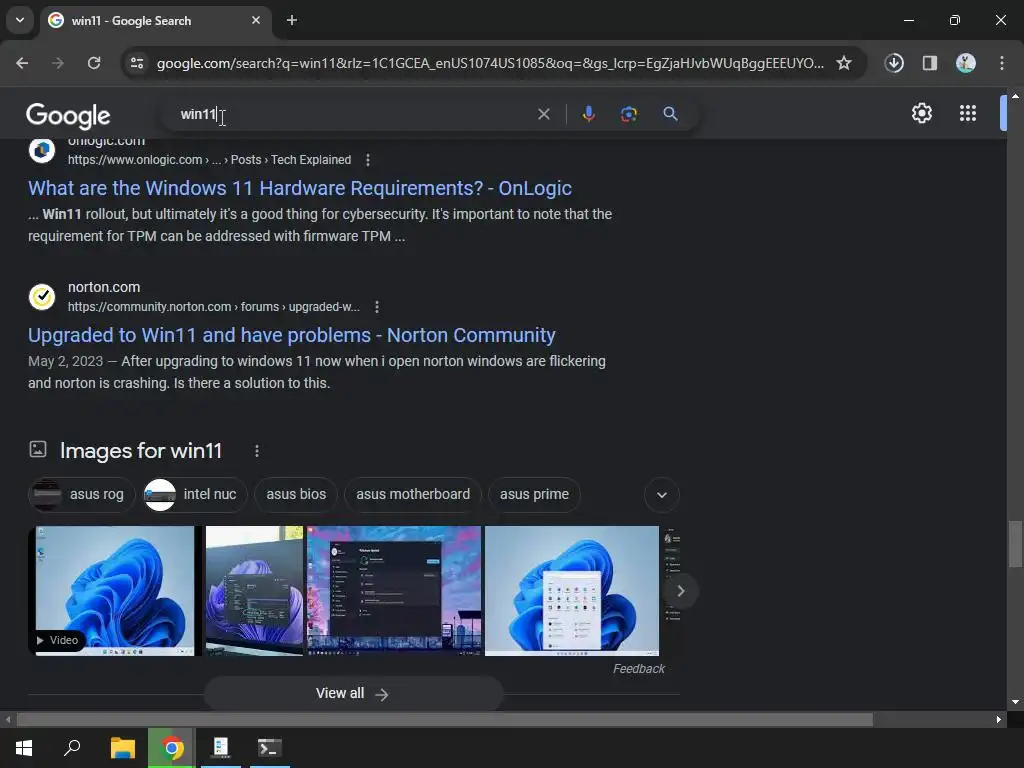The width and height of the screenshot is (1024, 768).
Task: Click the browser forward arrow
Action: tap(58, 63)
